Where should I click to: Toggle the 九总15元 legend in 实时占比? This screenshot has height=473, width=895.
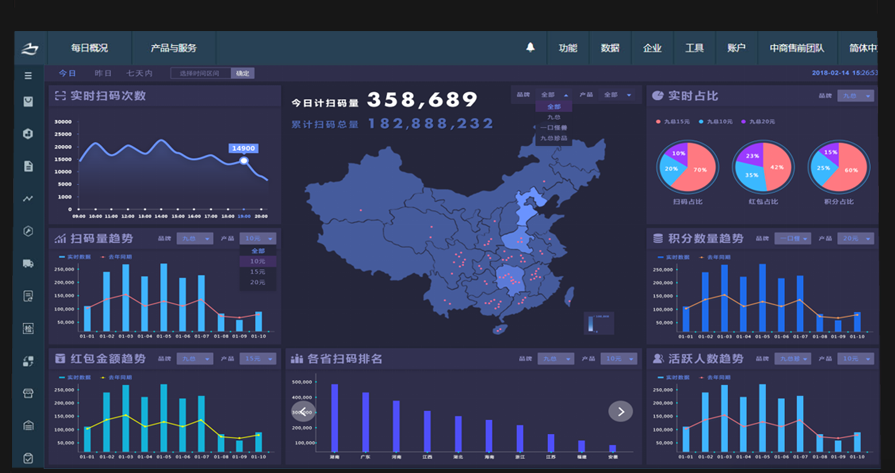click(675, 121)
